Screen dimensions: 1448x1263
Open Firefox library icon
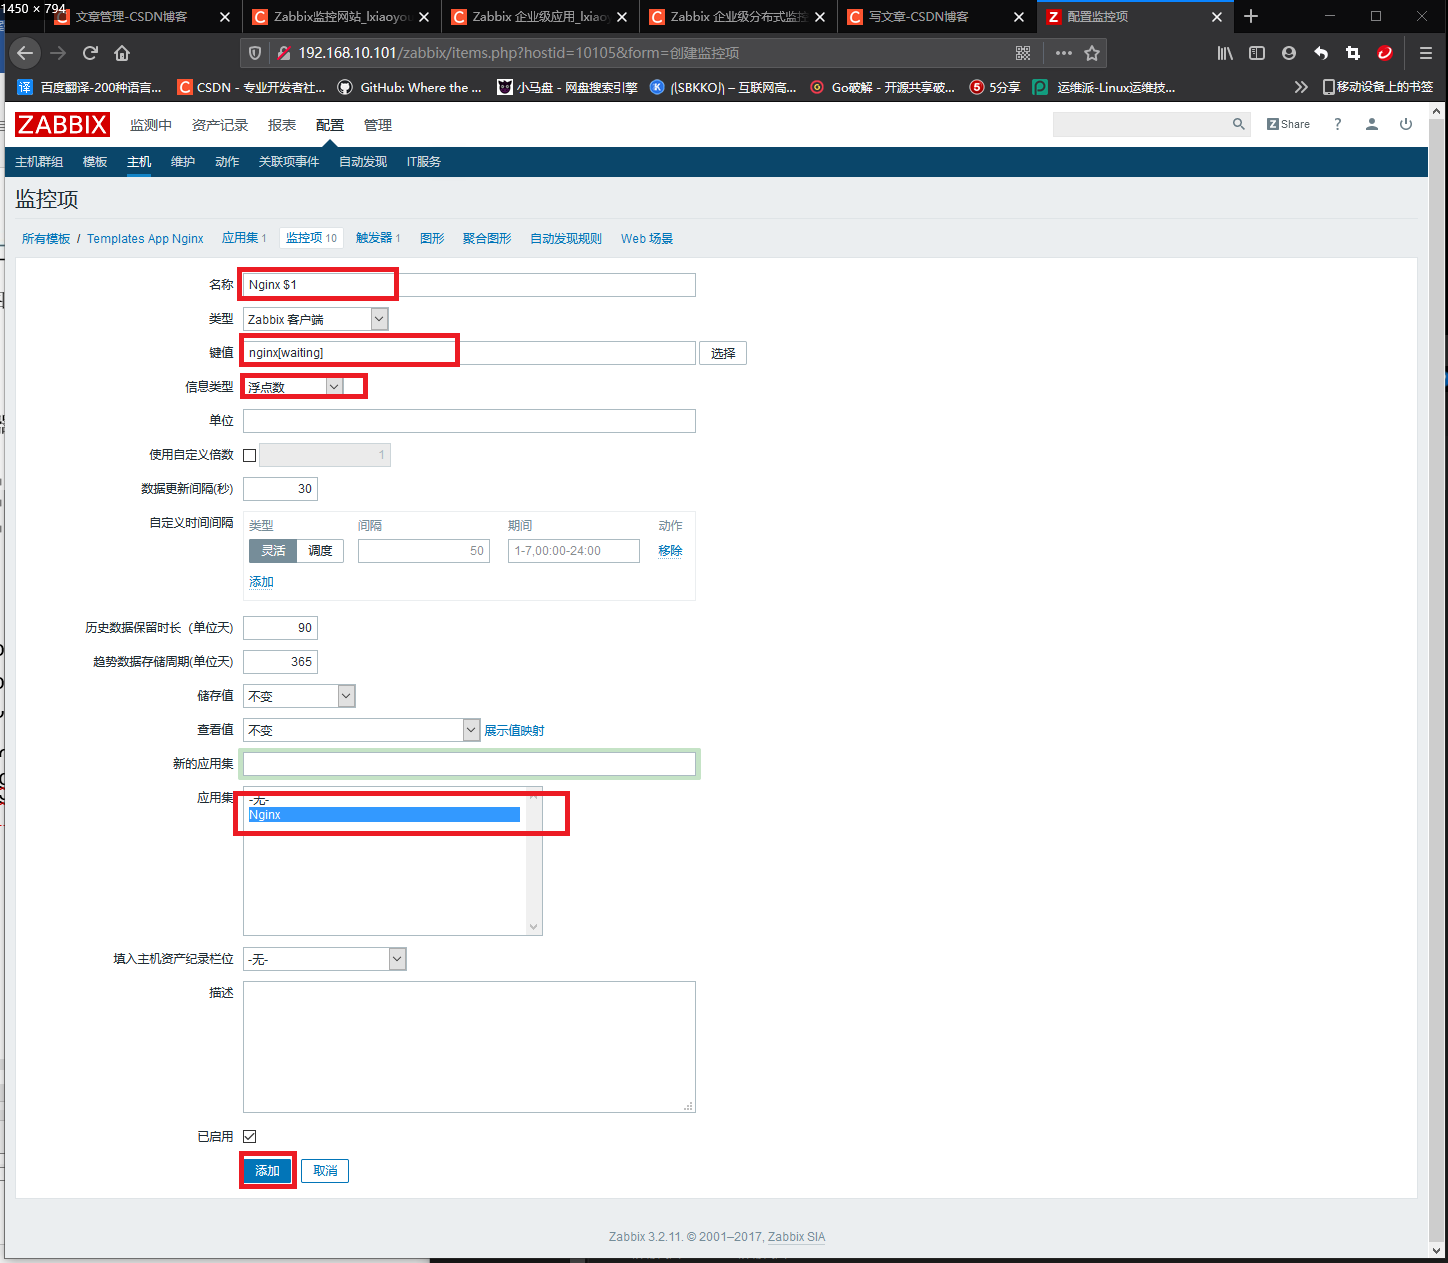pos(1225,53)
